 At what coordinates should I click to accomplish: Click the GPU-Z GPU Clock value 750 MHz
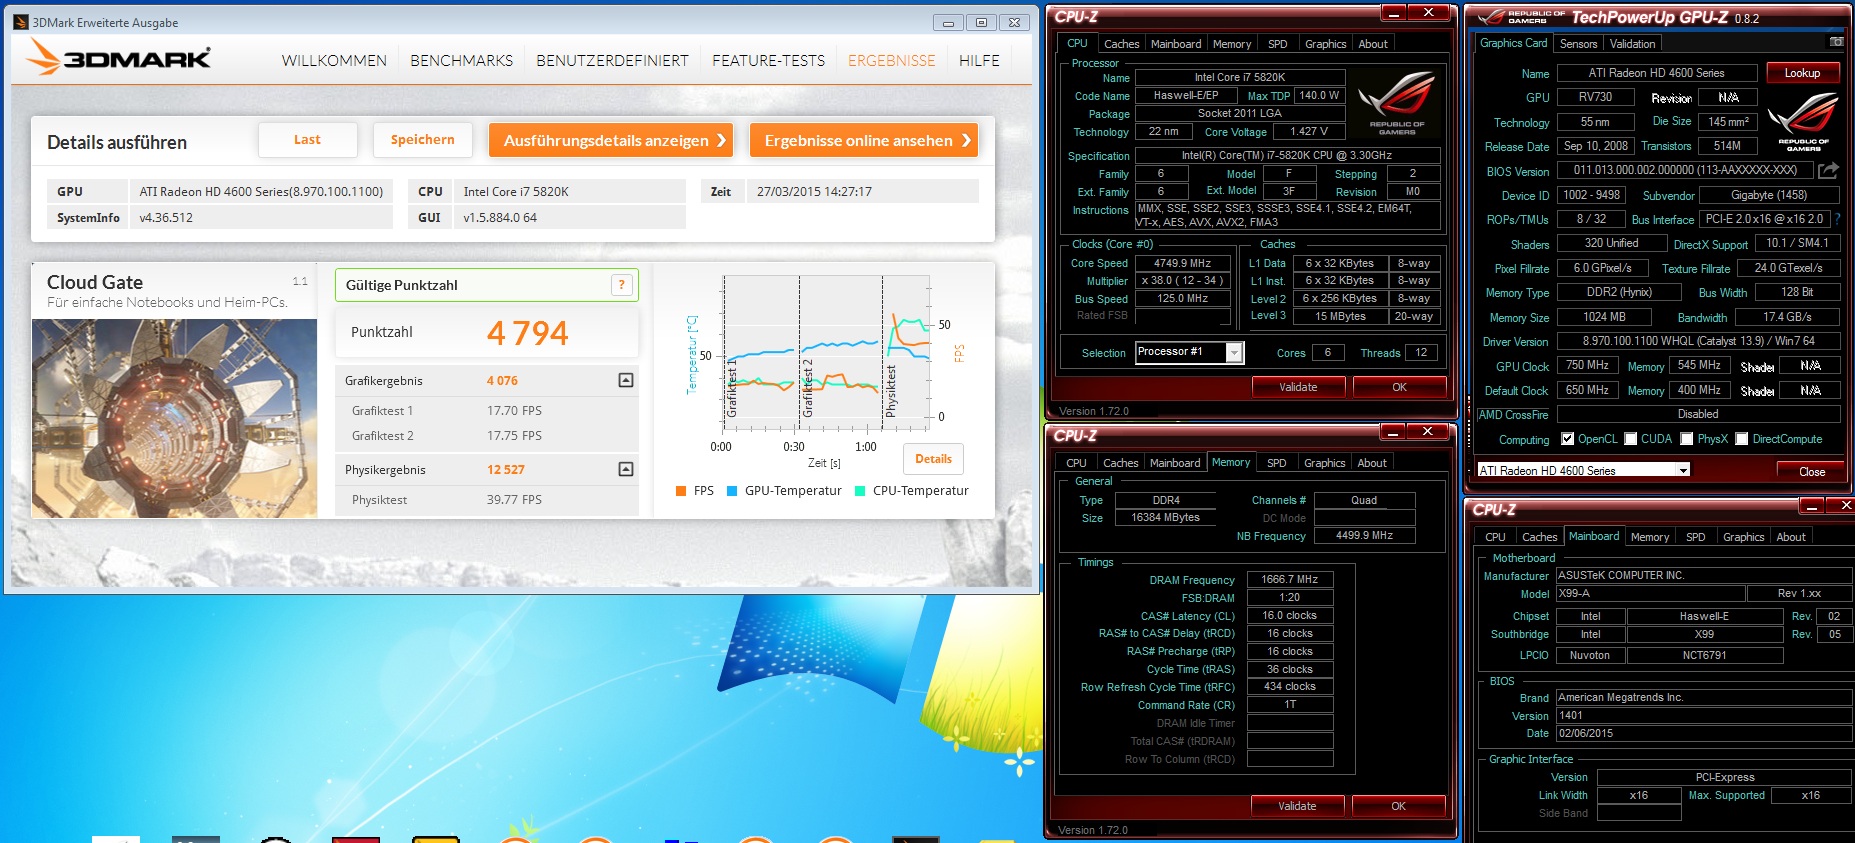tap(1587, 365)
